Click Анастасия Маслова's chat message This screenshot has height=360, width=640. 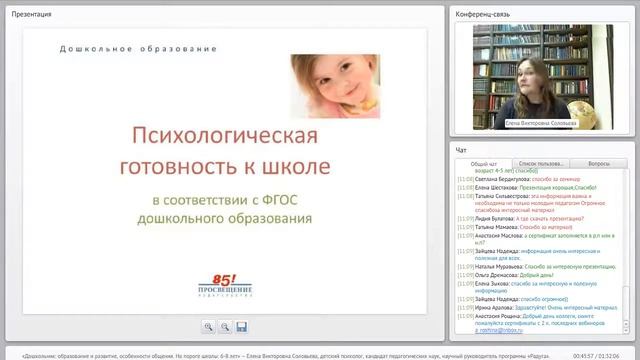536,239
